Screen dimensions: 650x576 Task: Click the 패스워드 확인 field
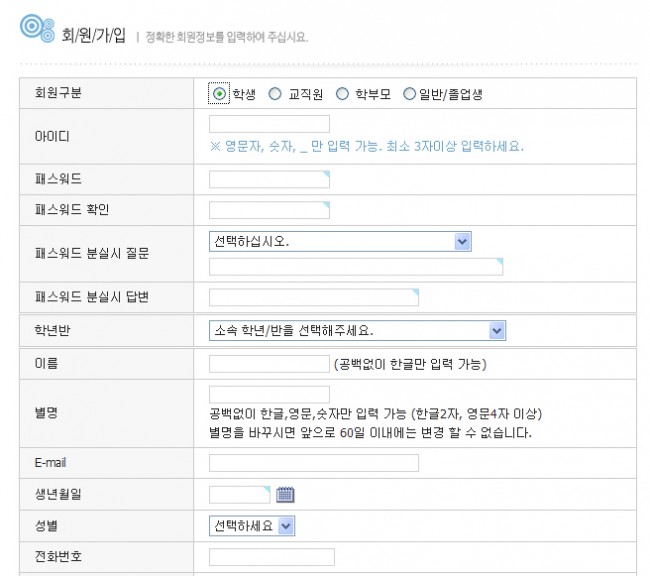click(269, 209)
